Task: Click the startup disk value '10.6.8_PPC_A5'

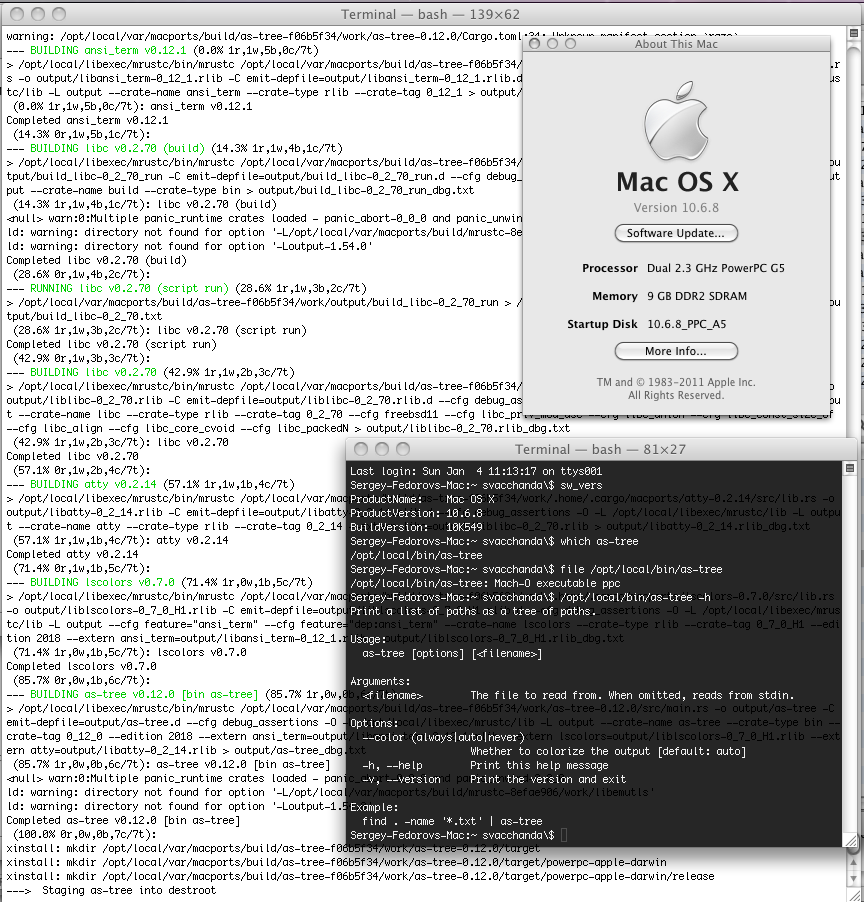Action: click(x=686, y=324)
